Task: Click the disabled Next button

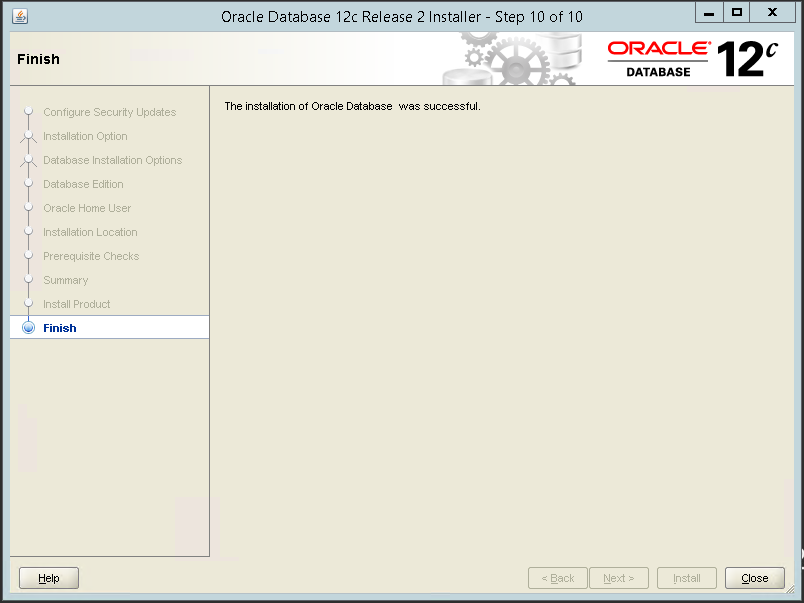Action: pyautogui.click(x=619, y=578)
